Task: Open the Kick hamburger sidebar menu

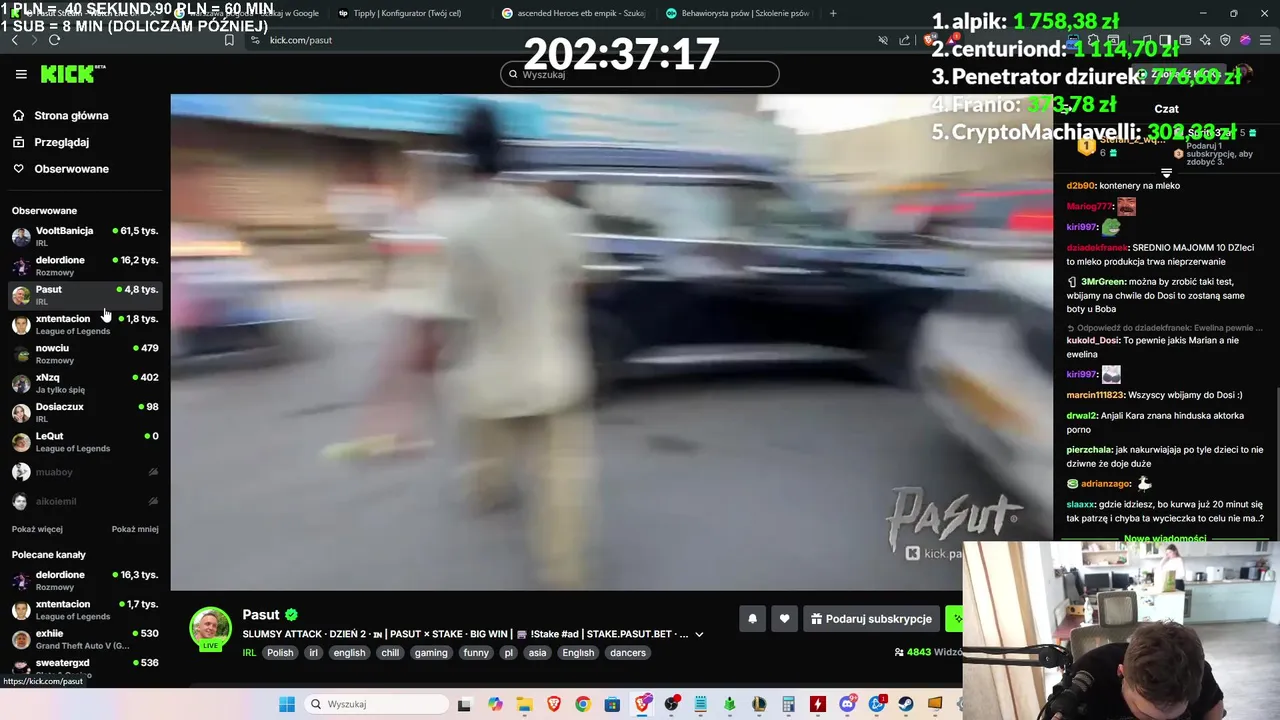Action: (x=21, y=74)
